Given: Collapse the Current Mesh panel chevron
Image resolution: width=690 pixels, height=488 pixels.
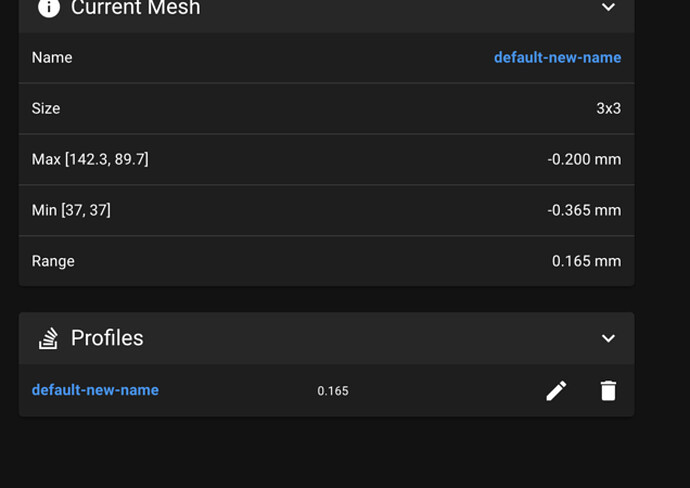Looking at the screenshot, I should click(608, 7).
